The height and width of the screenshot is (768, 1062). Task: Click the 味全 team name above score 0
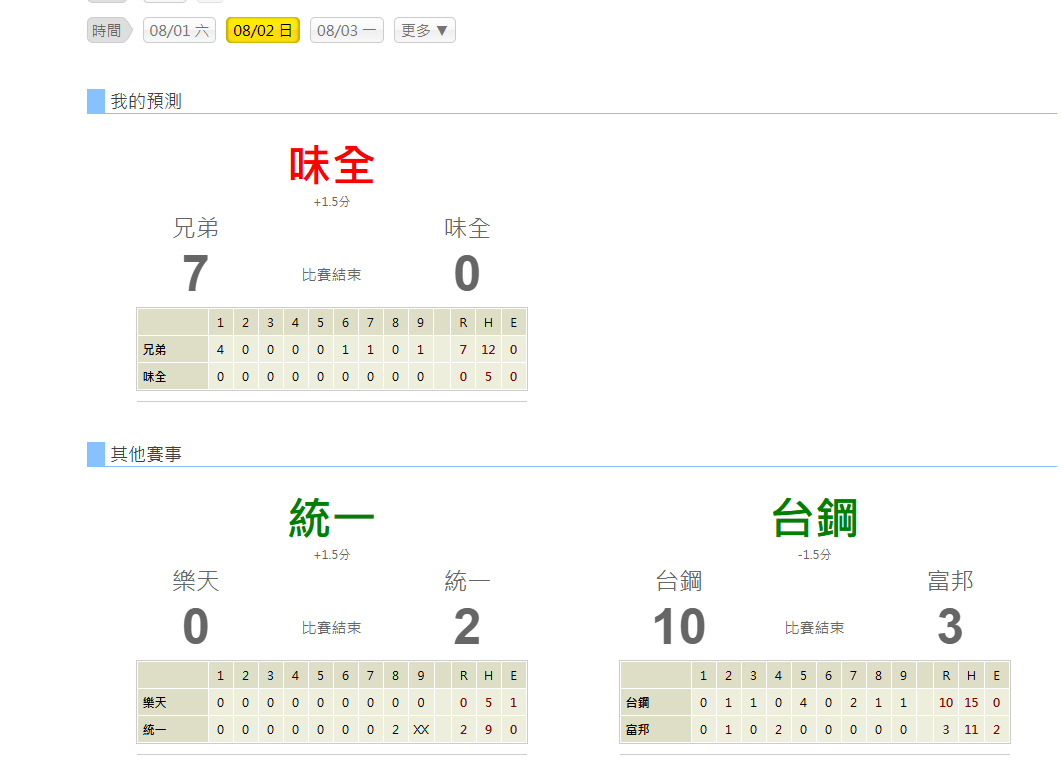click(x=467, y=228)
